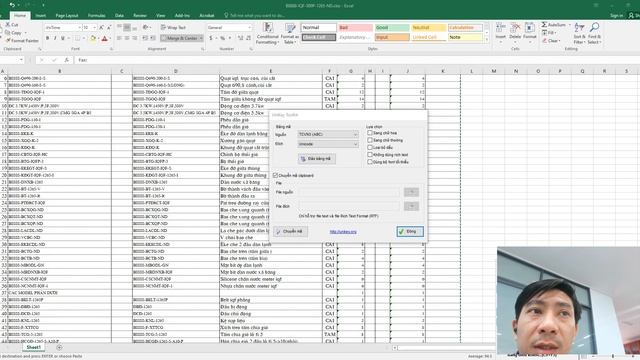Image resolution: width=640 pixels, height=360 pixels.
Task: Click the Undo arrow in Quick Access toolbar
Action: point(12,5)
